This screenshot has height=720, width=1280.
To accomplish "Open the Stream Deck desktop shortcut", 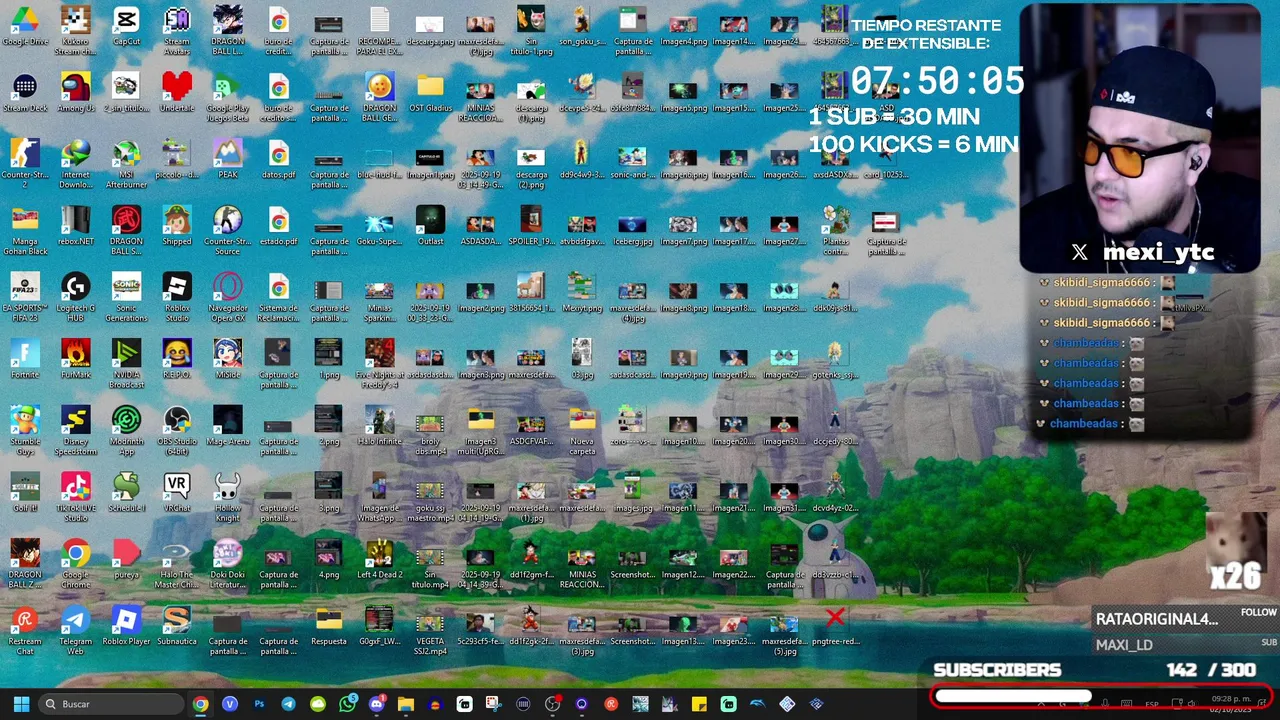I will click(x=25, y=94).
